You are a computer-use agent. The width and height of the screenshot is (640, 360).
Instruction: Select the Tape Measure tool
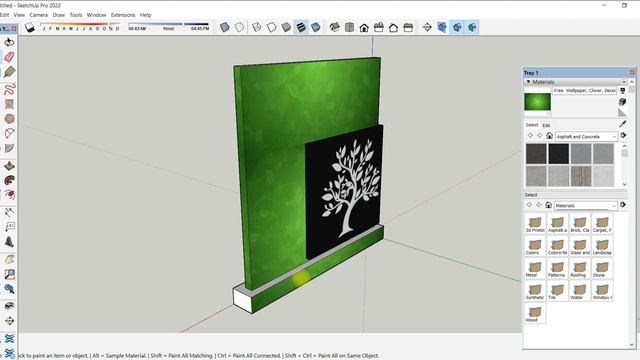pos(9,212)
